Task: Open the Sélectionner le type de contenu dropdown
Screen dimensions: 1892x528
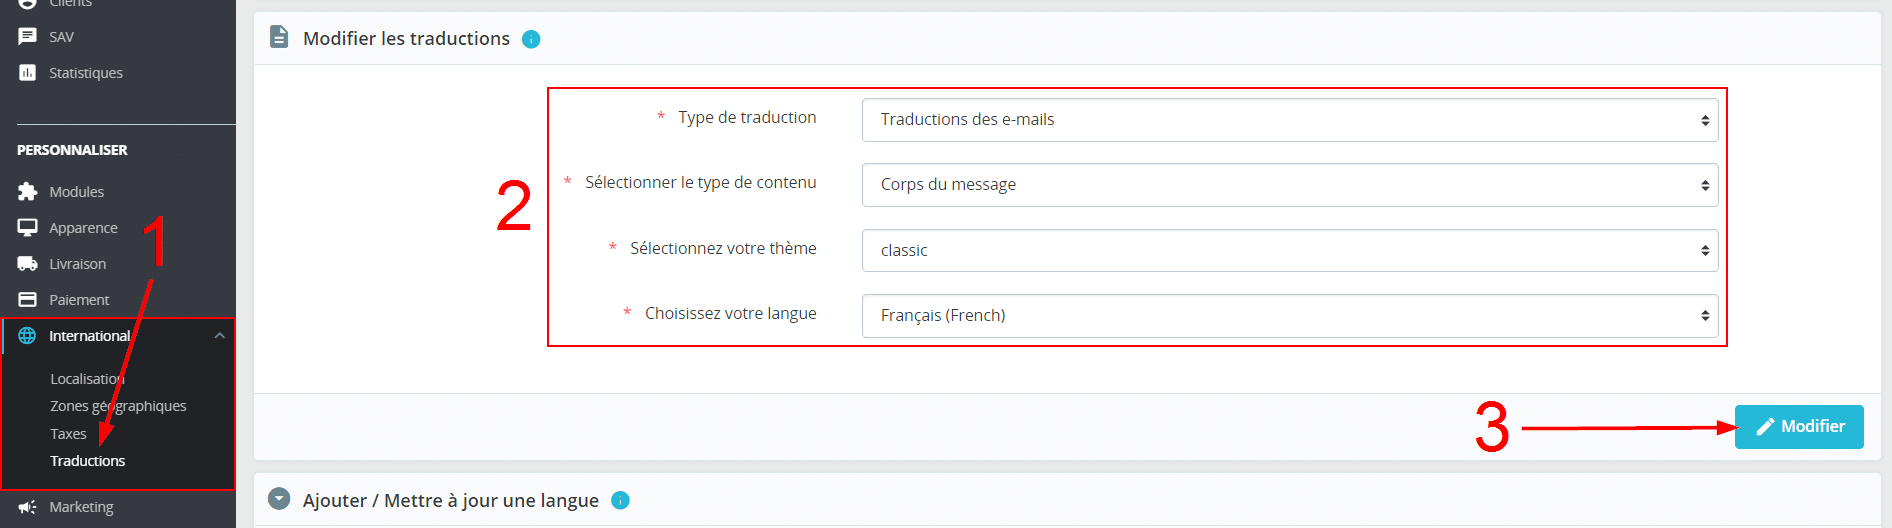Action: (x=1289, y=185)
